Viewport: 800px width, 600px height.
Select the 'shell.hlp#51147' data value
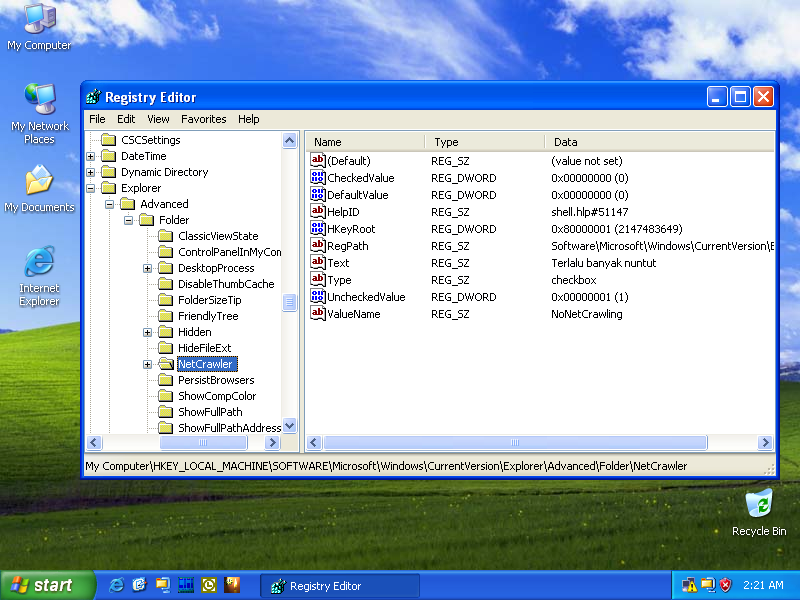click(589, 212)
